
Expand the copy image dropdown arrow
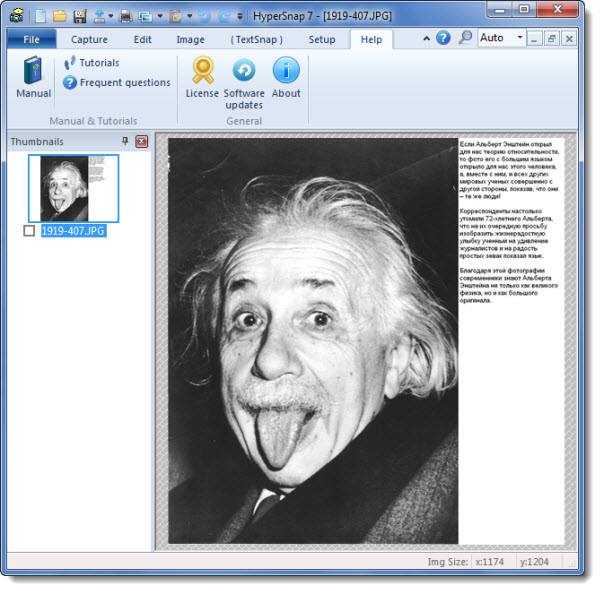click(160, 16)
